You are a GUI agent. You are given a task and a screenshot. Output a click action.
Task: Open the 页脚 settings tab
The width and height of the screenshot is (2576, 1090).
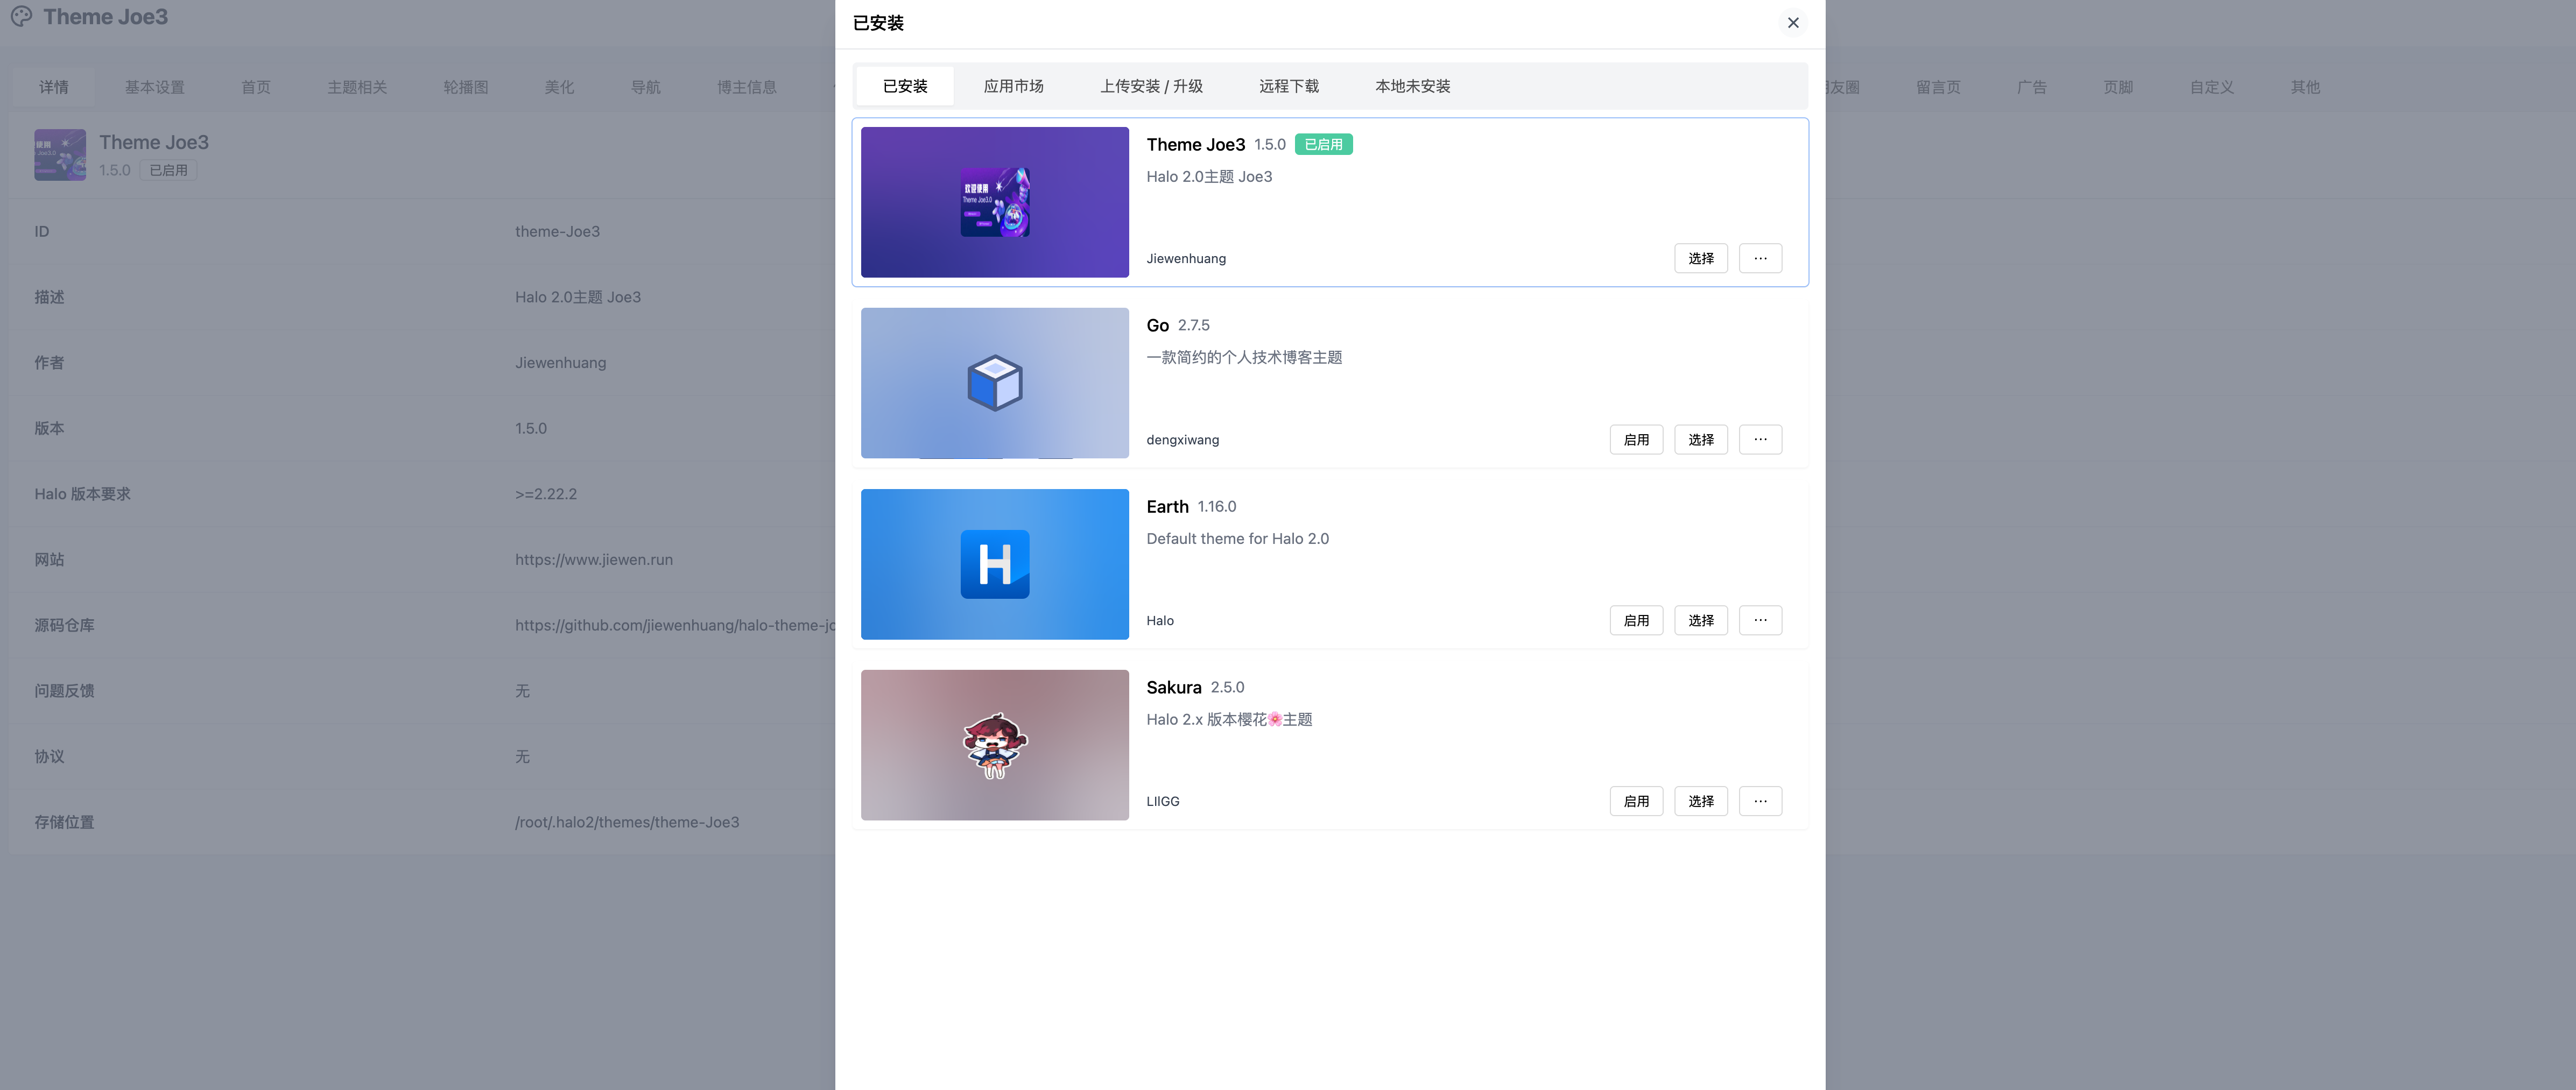[x=2118, y=87]
